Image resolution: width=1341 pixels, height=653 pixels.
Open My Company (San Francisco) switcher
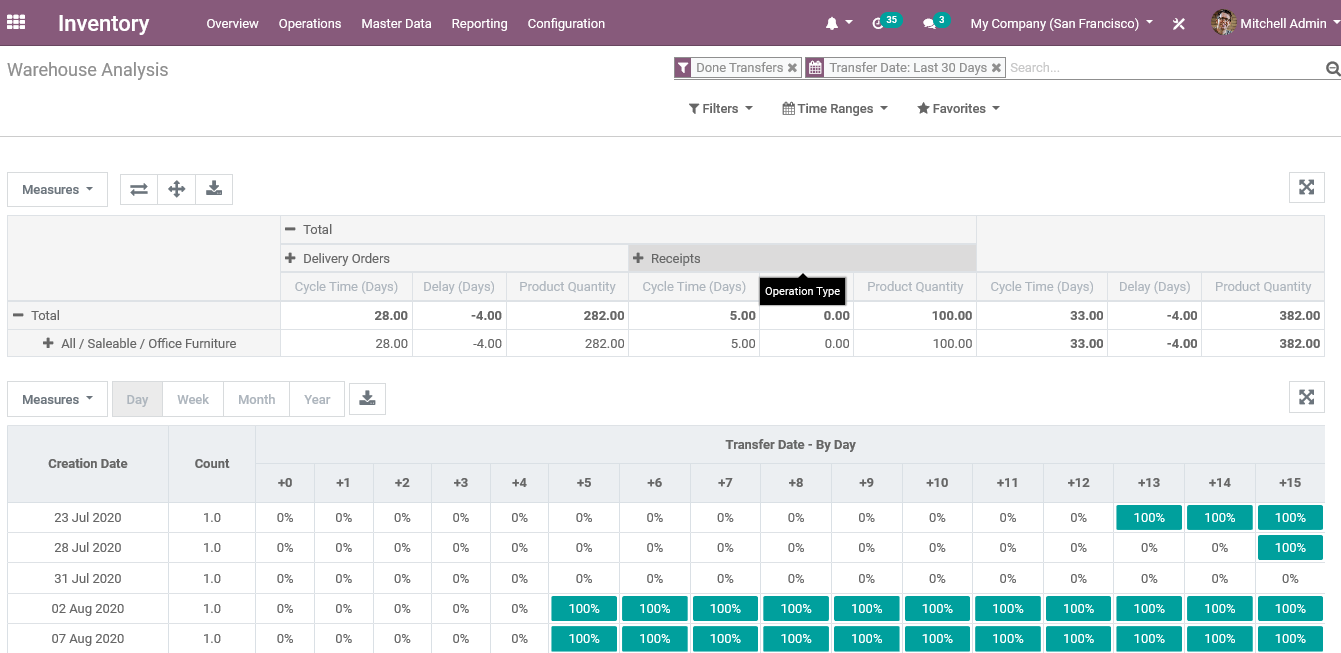point(1062,23)
